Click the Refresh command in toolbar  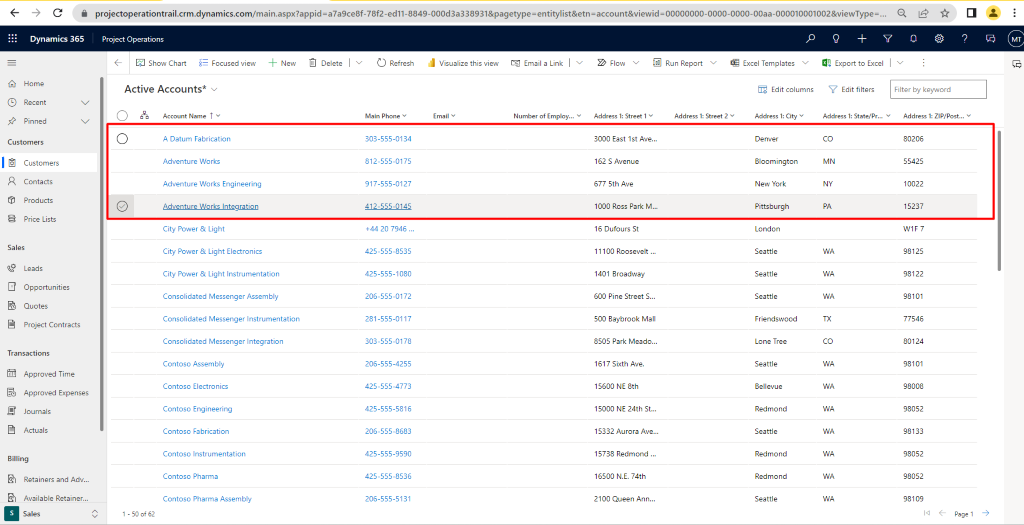tap(395, 63)
